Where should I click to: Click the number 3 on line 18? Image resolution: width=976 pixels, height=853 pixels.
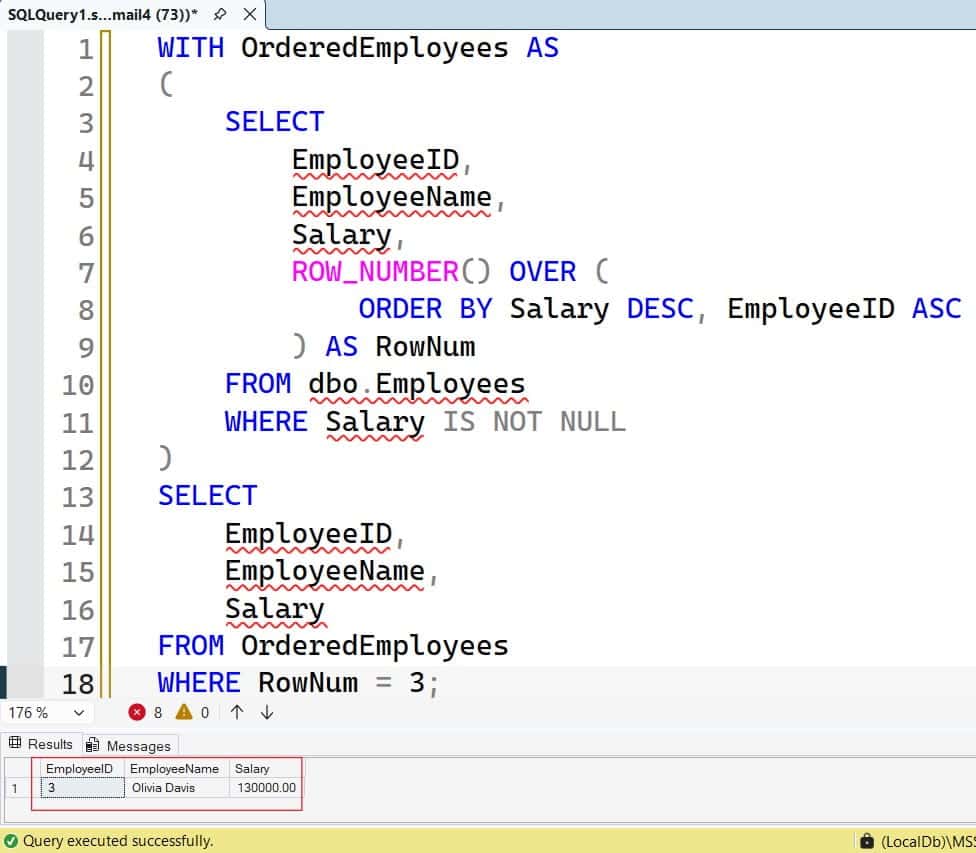[417, 683]
